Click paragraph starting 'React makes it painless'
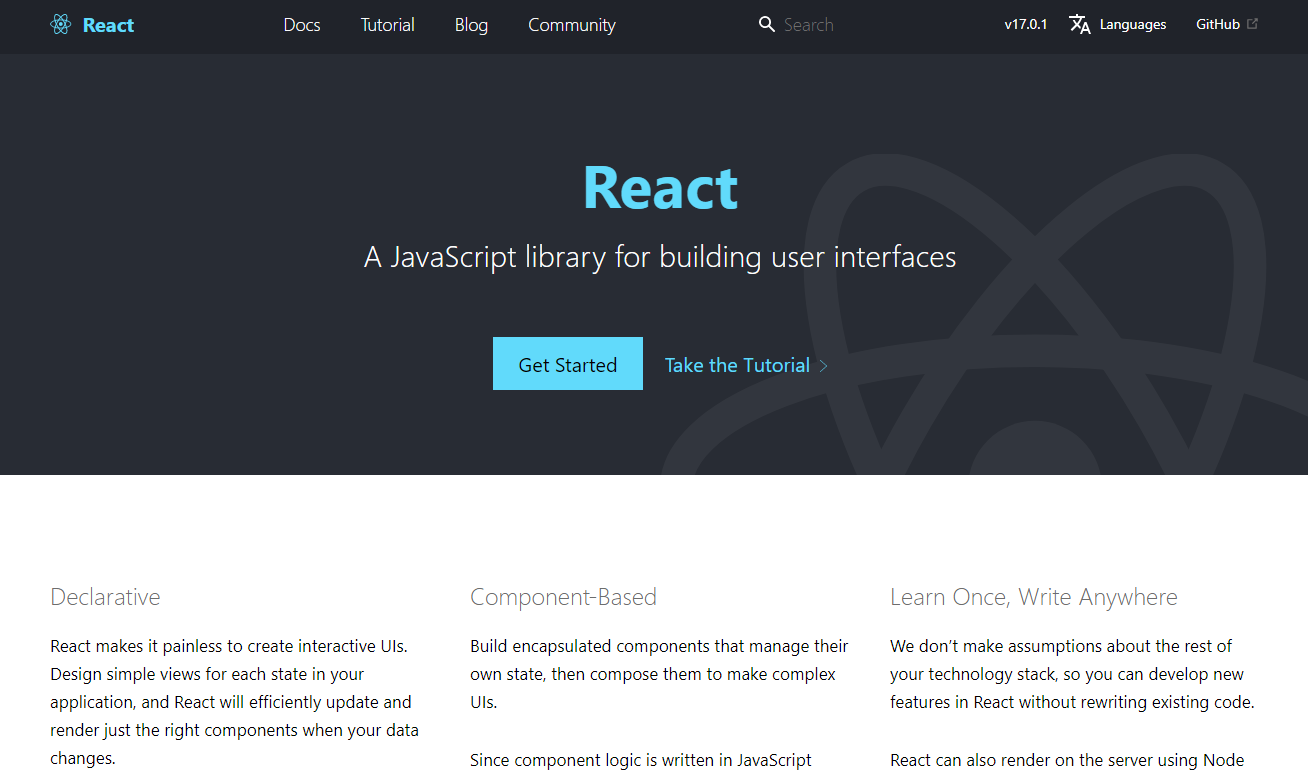The image size is (1308, 774). coord(235,702)
